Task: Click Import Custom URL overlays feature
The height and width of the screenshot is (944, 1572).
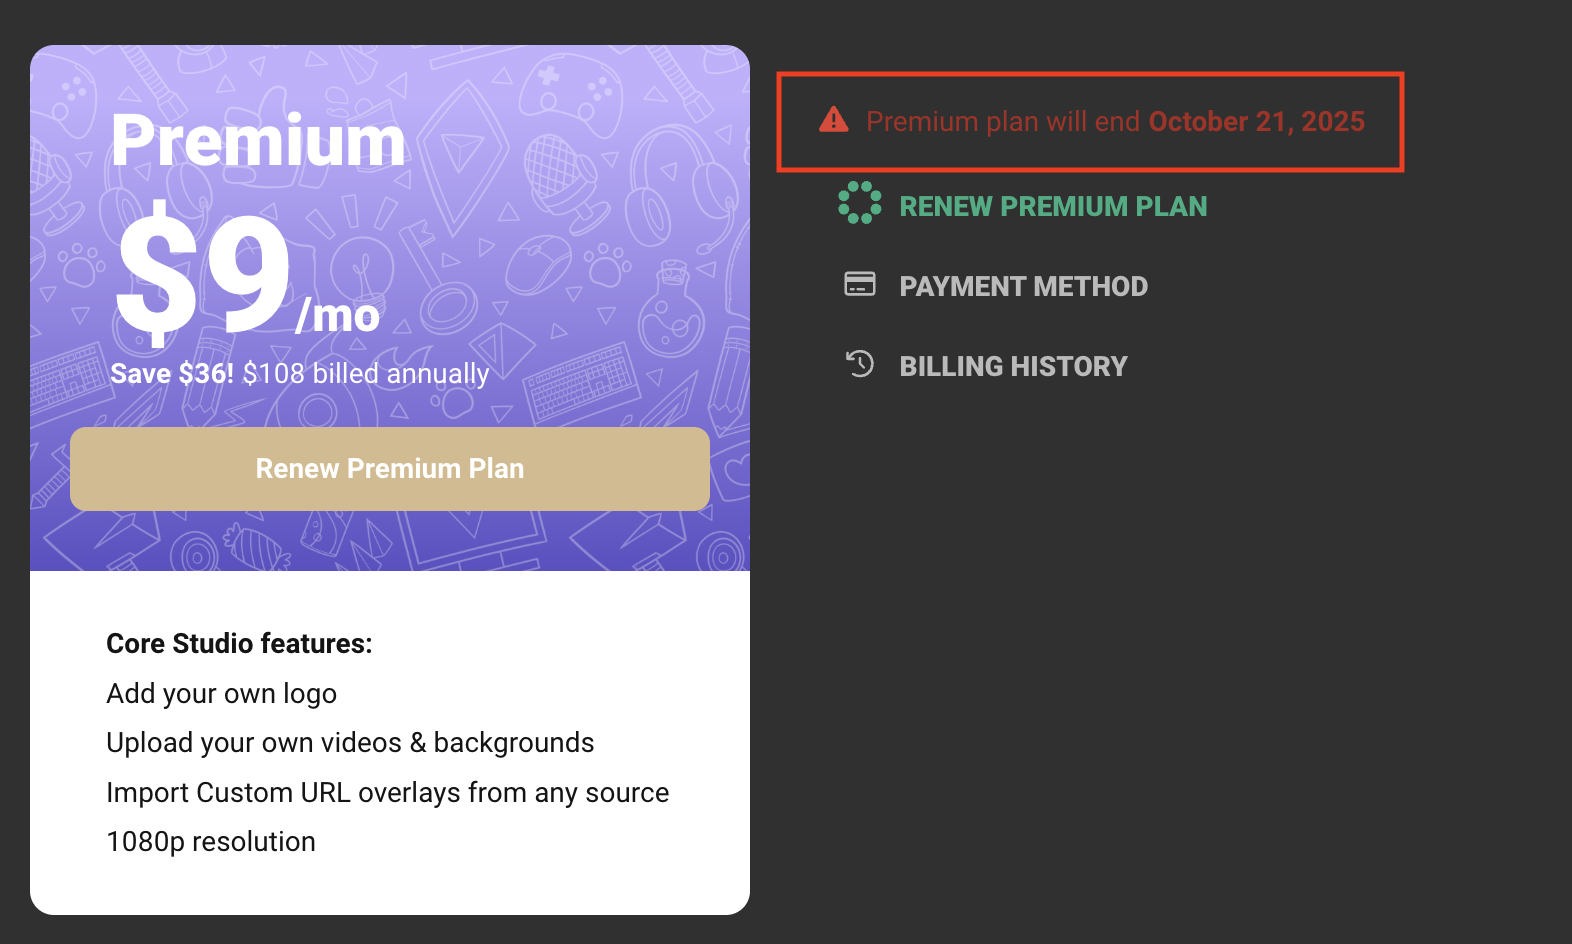Action: [388, 792]
